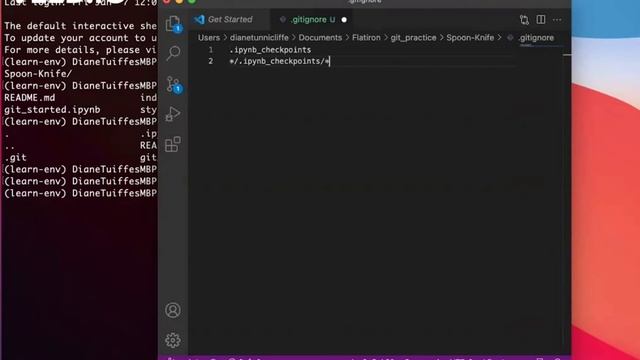Click README.md in the terminal window
This screenshot has height=360, width=640.
click(x=29, y=98)
